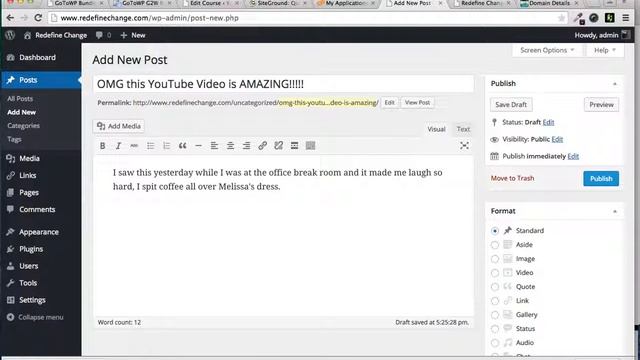Insert horizontal line
Screen dimensions: 640x360
[198, 146]
